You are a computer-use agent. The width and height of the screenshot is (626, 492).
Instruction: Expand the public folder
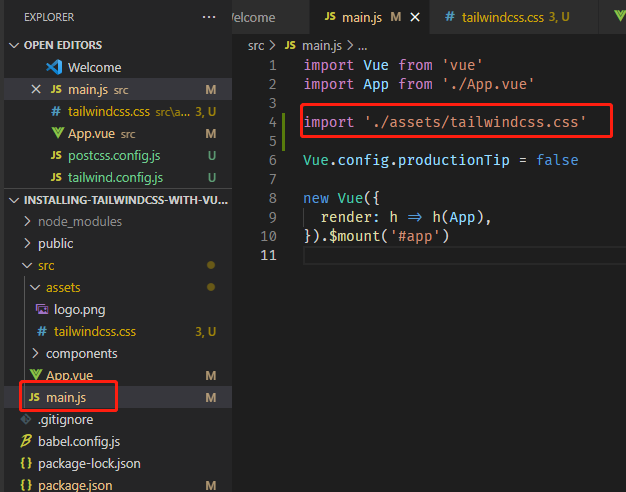tap(27, 243)
